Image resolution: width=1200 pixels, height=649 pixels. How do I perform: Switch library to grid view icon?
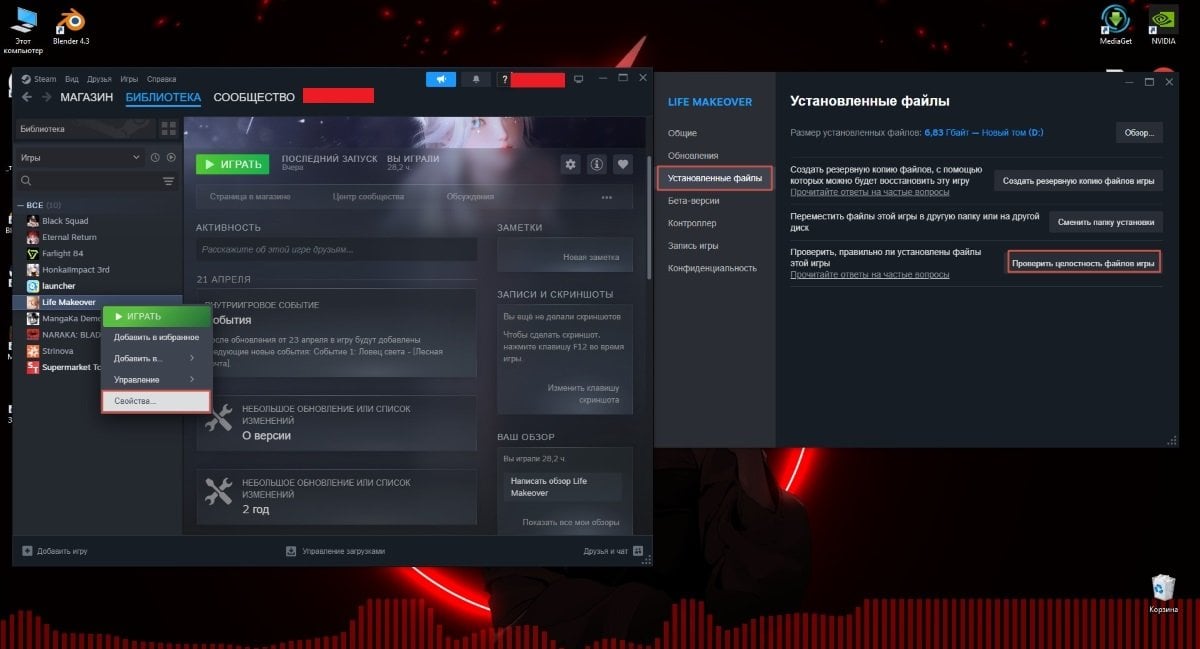(x=168, y=128)
